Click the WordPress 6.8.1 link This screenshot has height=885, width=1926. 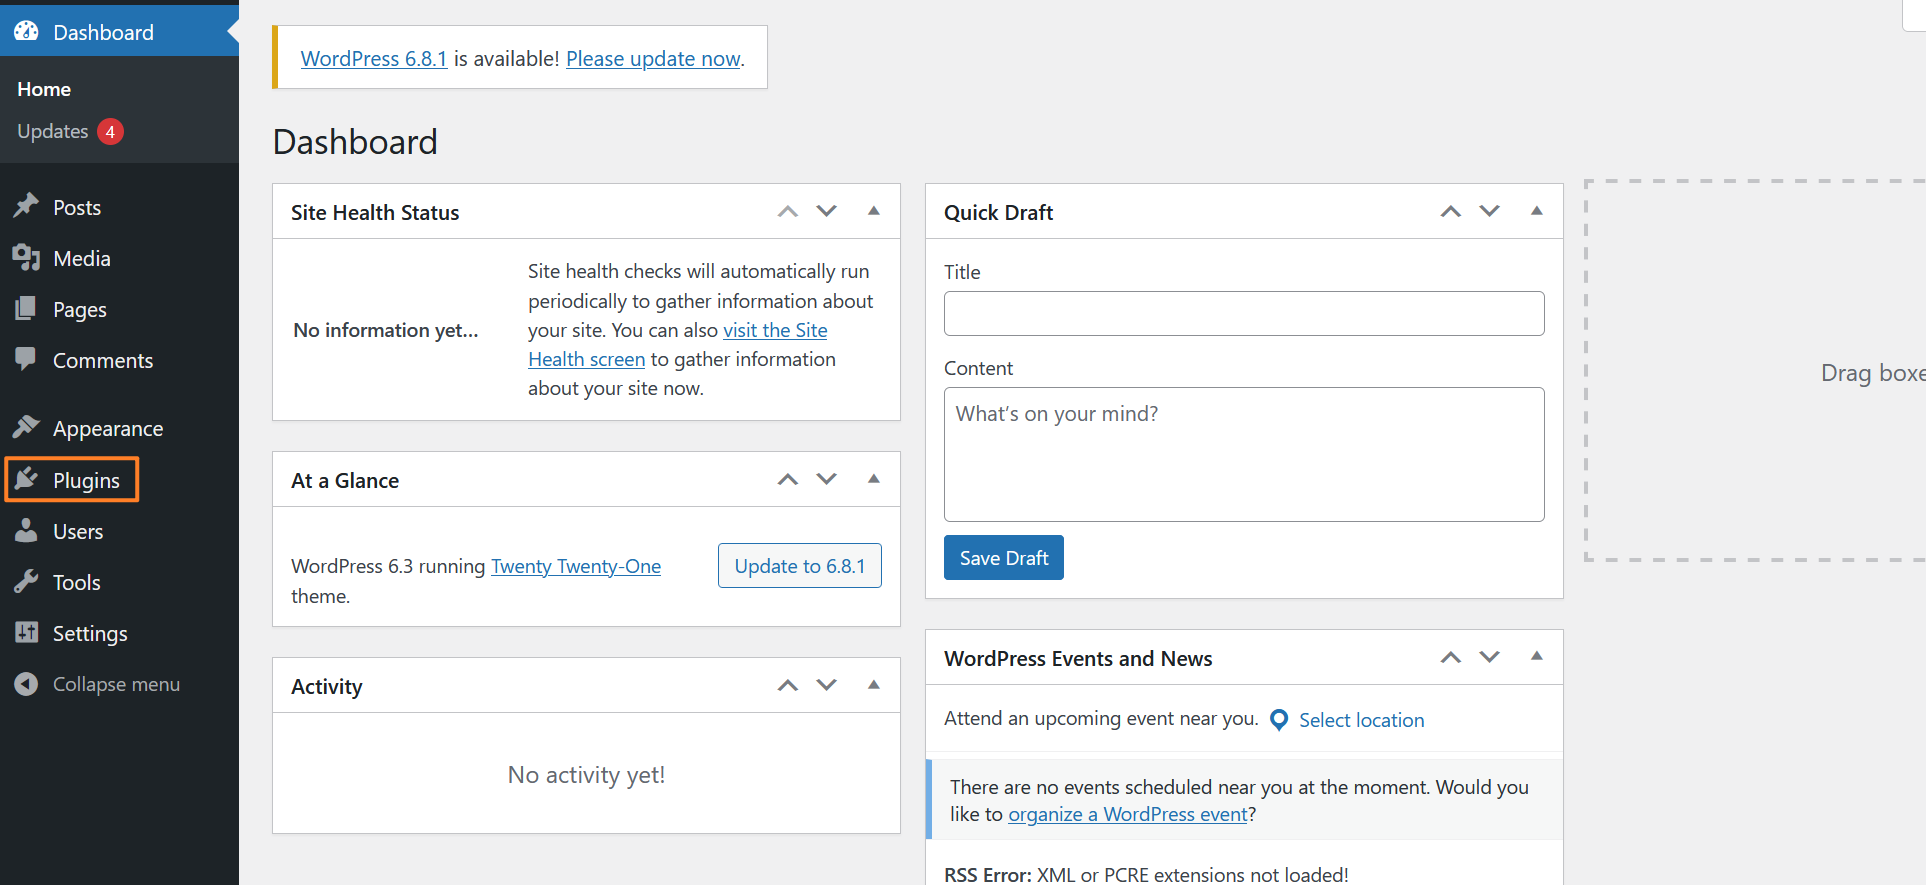[374, 58]
